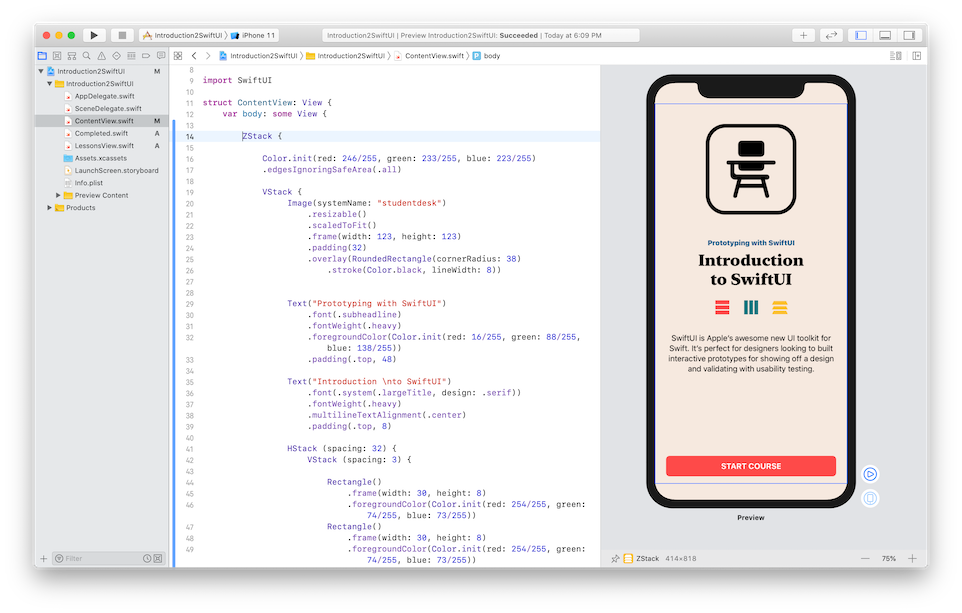Choose the Introduction2SwiftUI scheme in the toolbar
Screen dimensions: 962x613
click(x=182, y=36)
